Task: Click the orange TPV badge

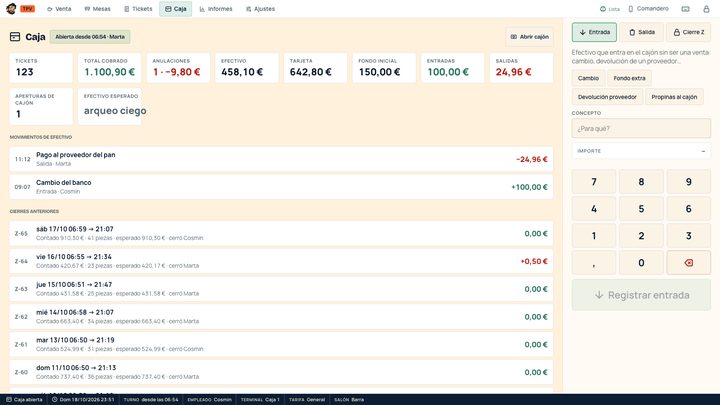Action: click(x=28, y=9)
